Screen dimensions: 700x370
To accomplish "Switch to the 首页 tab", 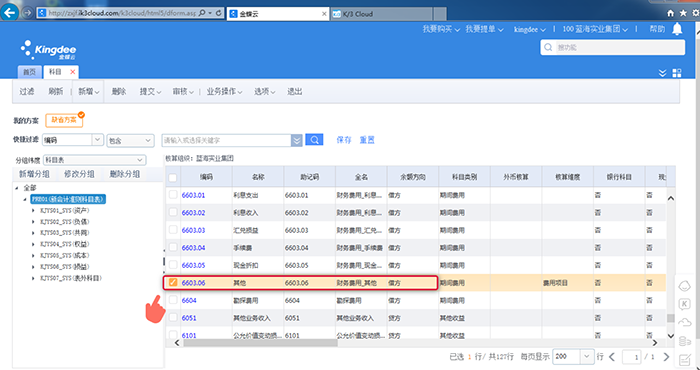I will point(29,72).
